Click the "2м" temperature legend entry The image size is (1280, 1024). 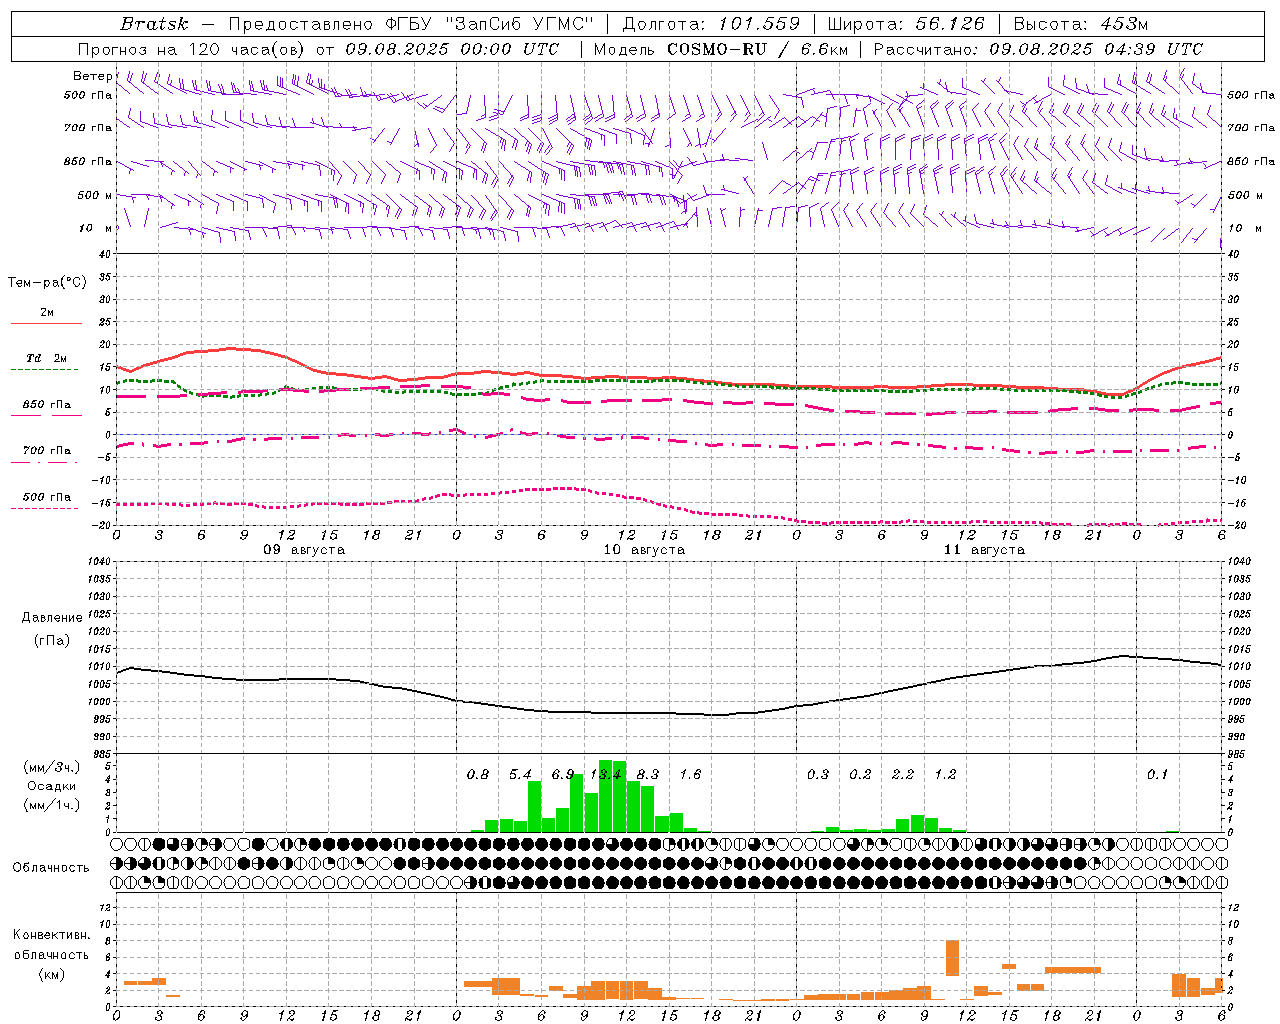click(x=47, y=313)
